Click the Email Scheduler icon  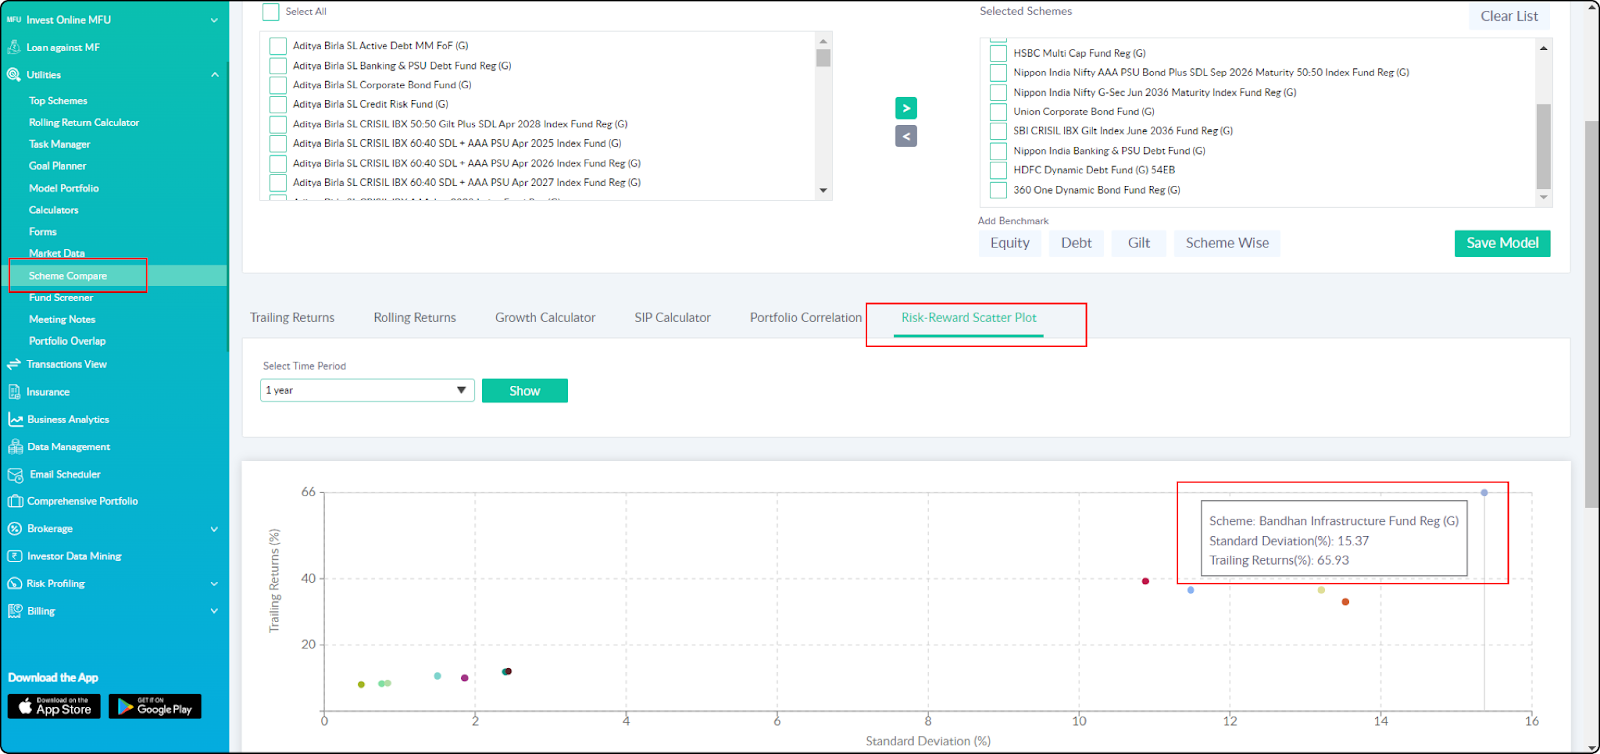[15, 474]
